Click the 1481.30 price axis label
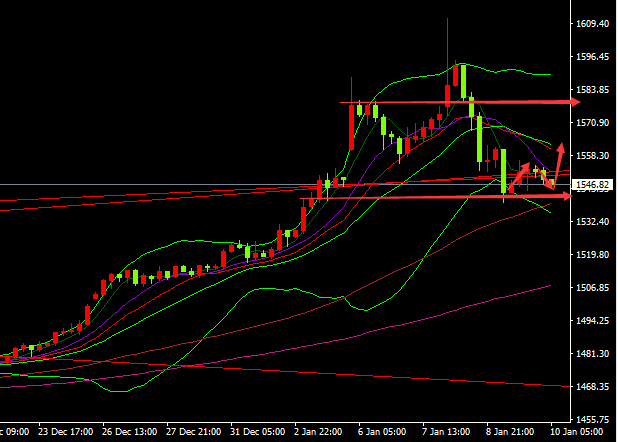 pyautogui.click(x=594, y=354)
